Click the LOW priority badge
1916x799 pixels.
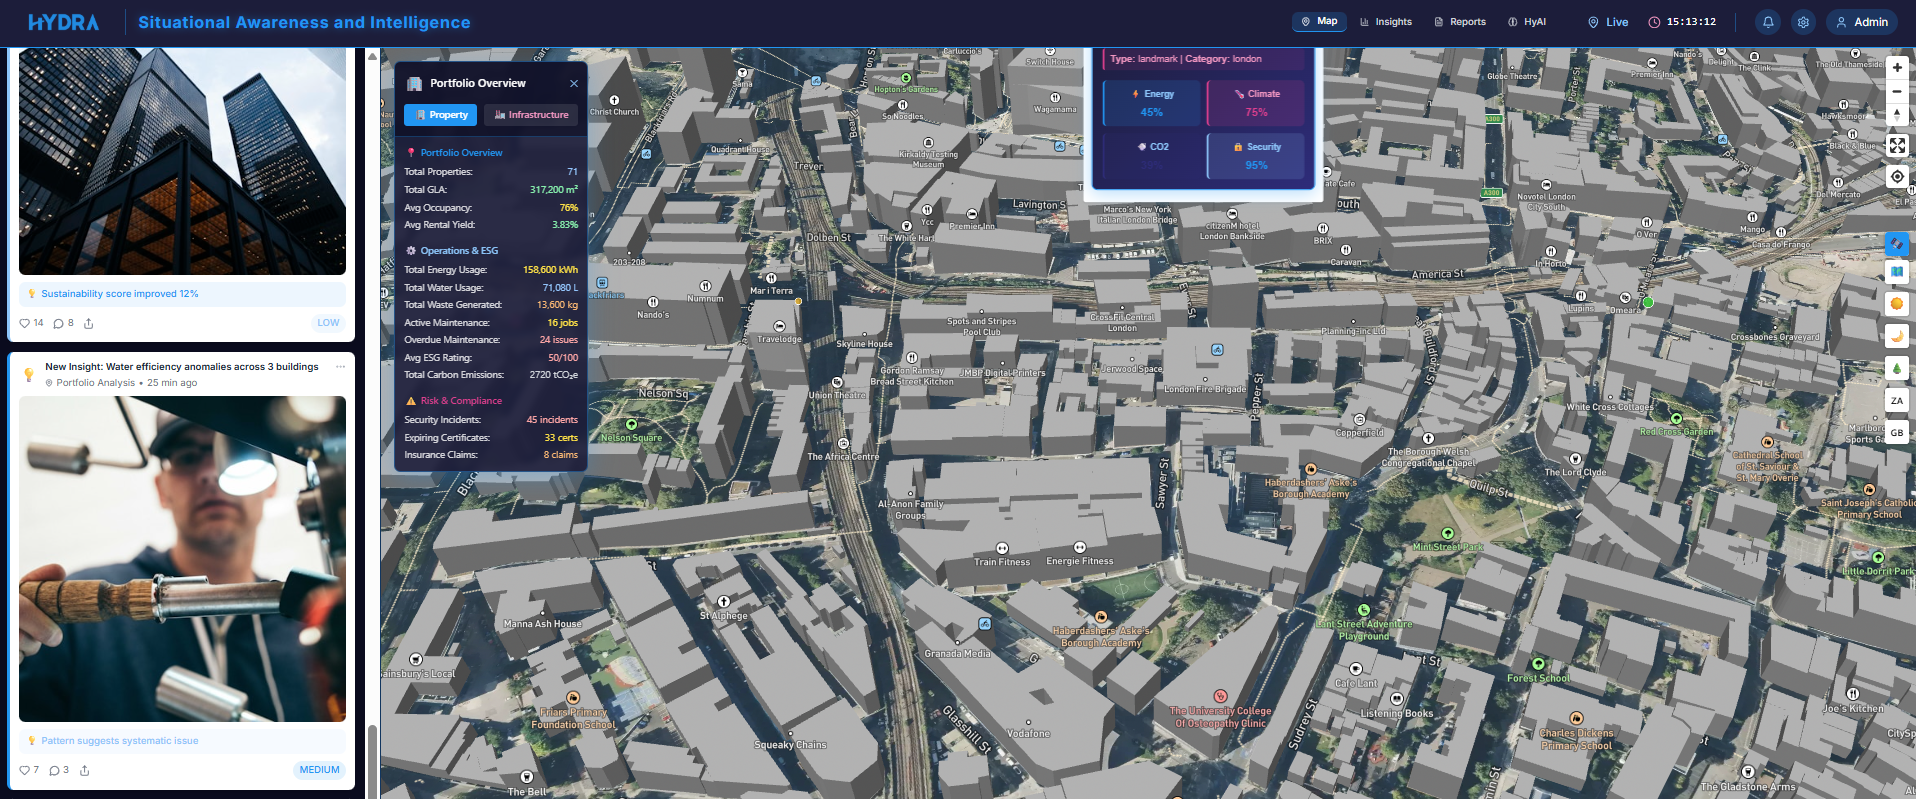(328, 323)
